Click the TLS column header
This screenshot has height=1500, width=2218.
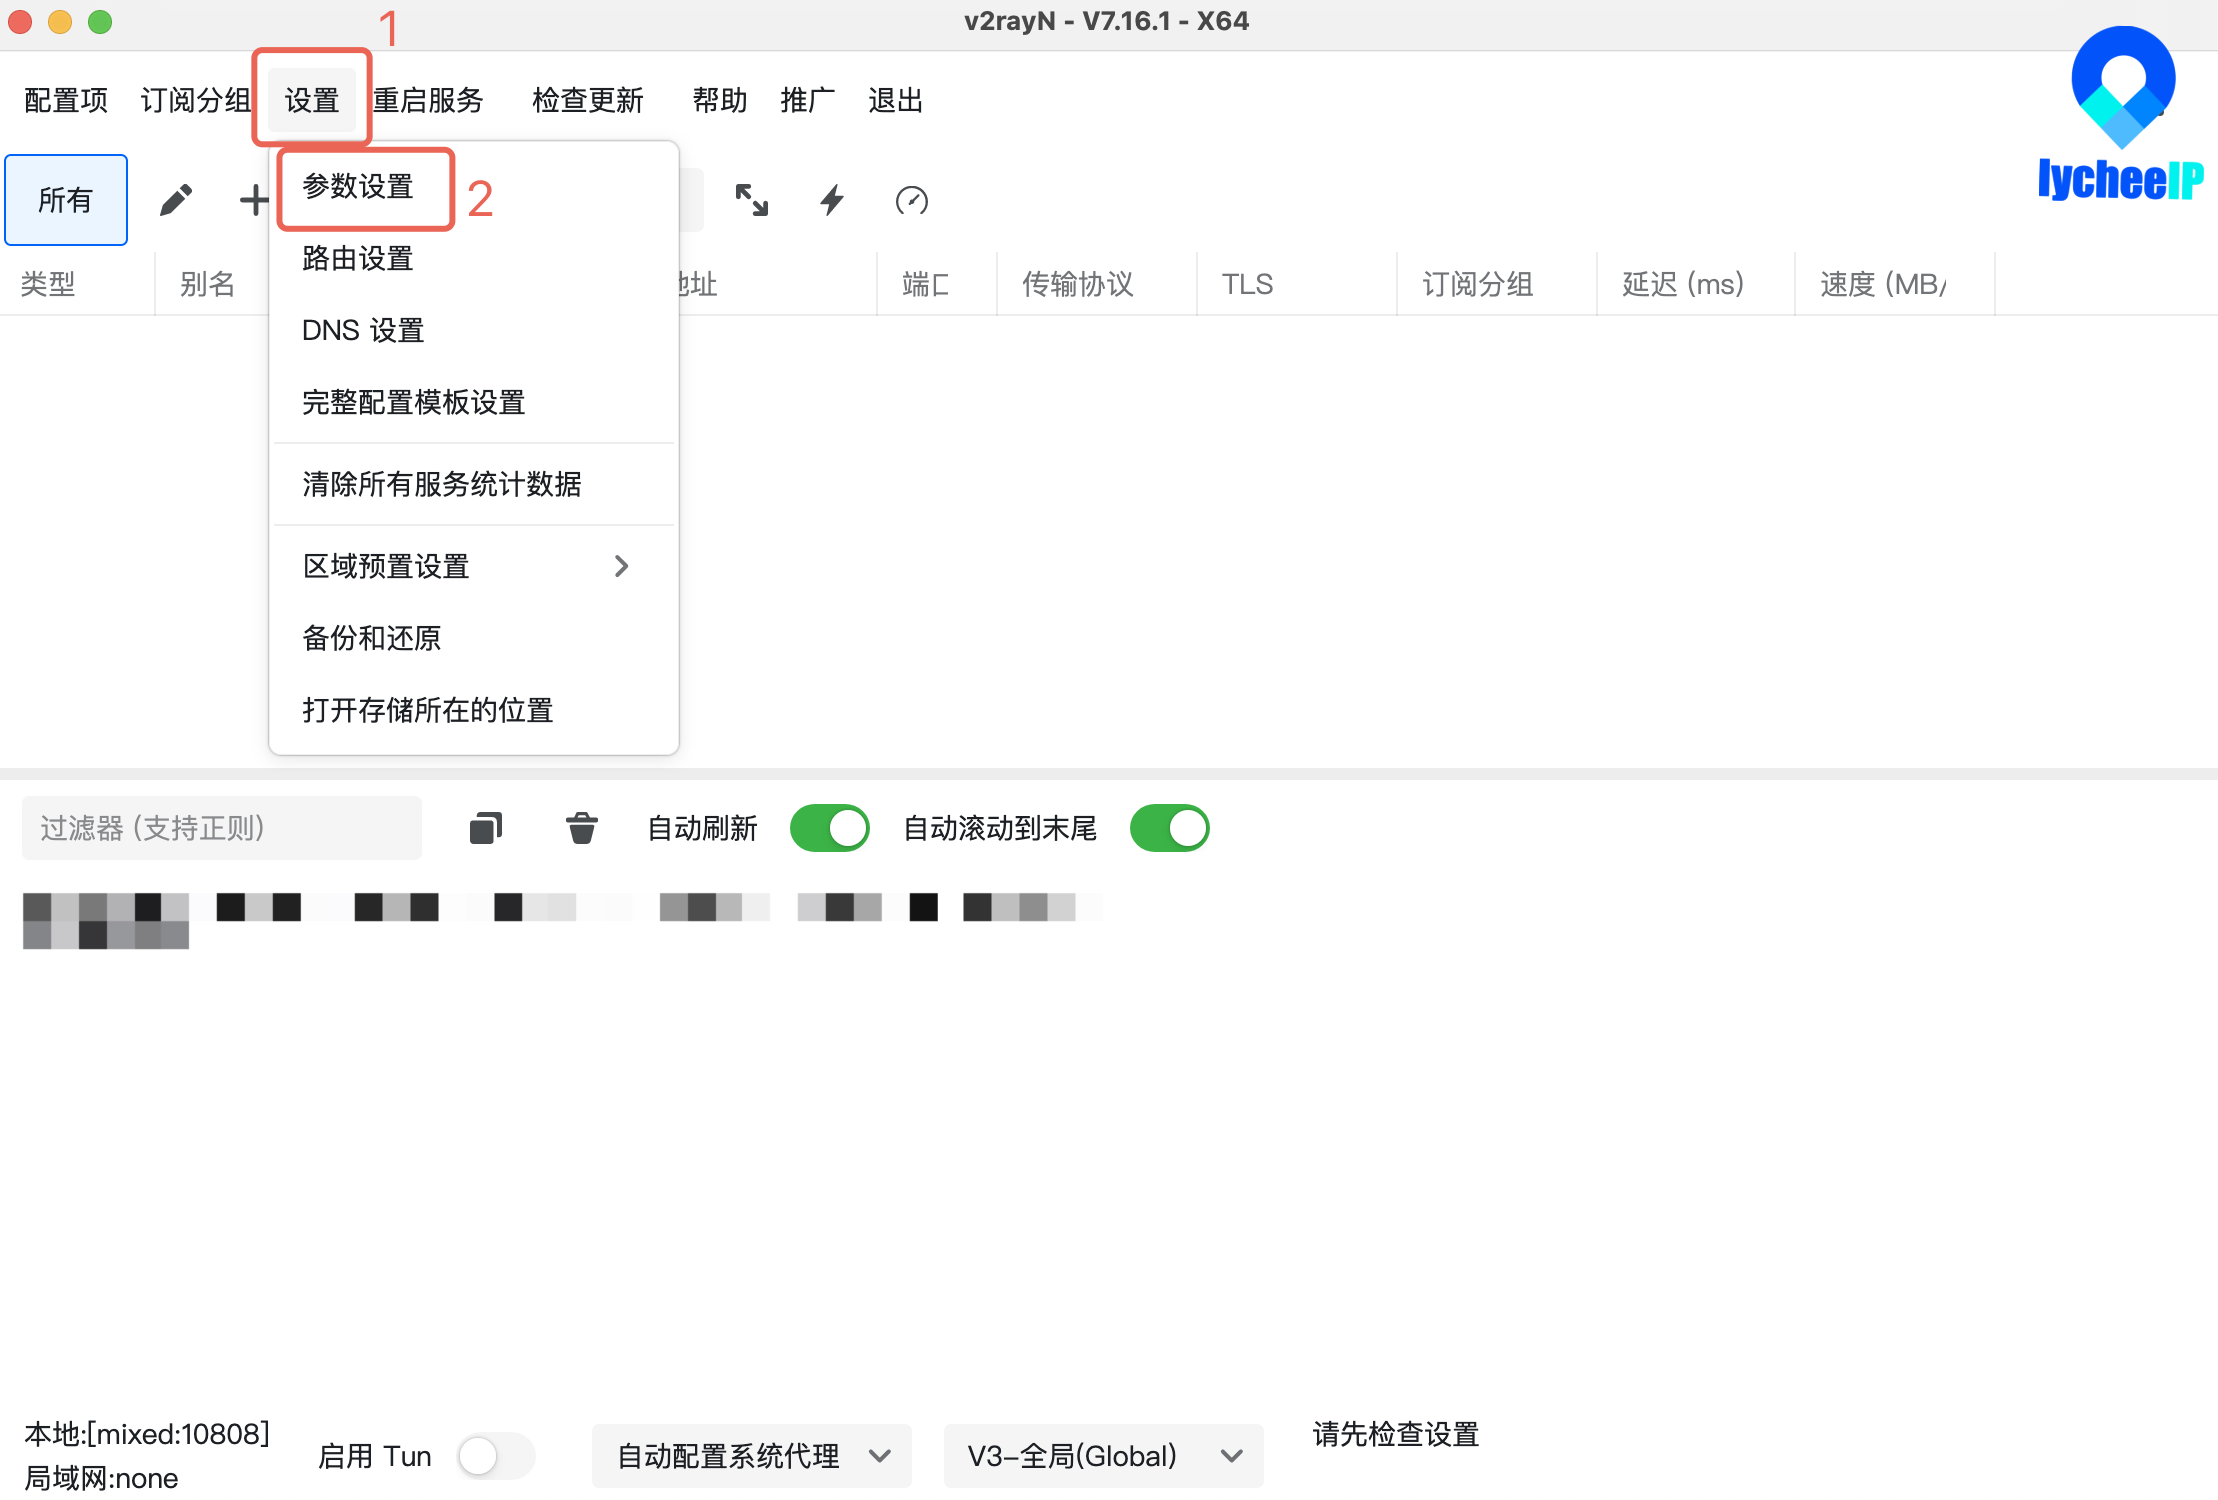pyautogui.click(x=1247, y=284)
